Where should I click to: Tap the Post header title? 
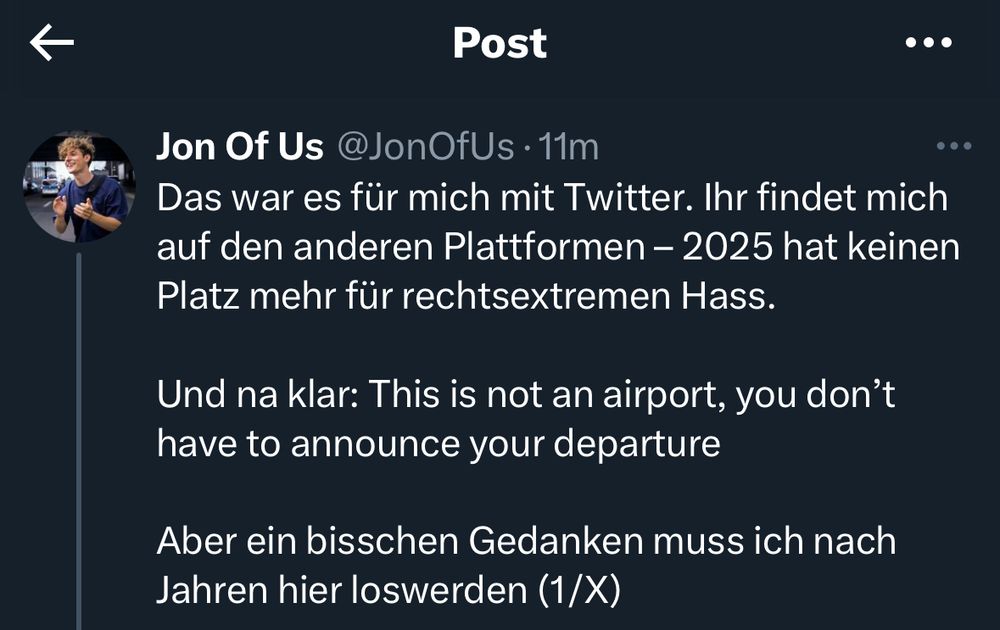(499, 43)
